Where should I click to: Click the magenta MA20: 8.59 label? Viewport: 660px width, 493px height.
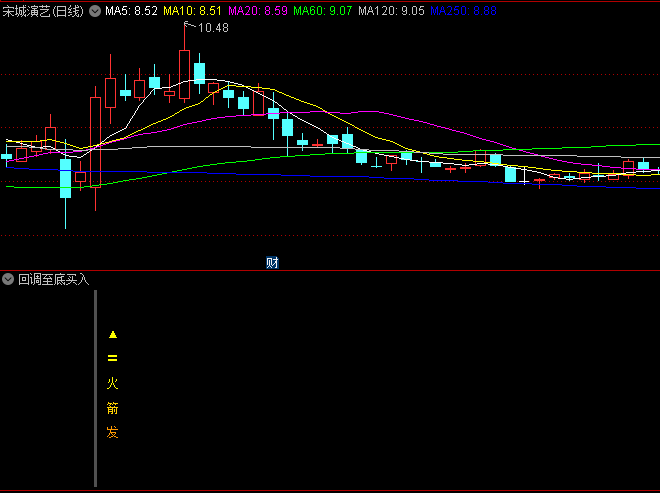click(259, 10)
